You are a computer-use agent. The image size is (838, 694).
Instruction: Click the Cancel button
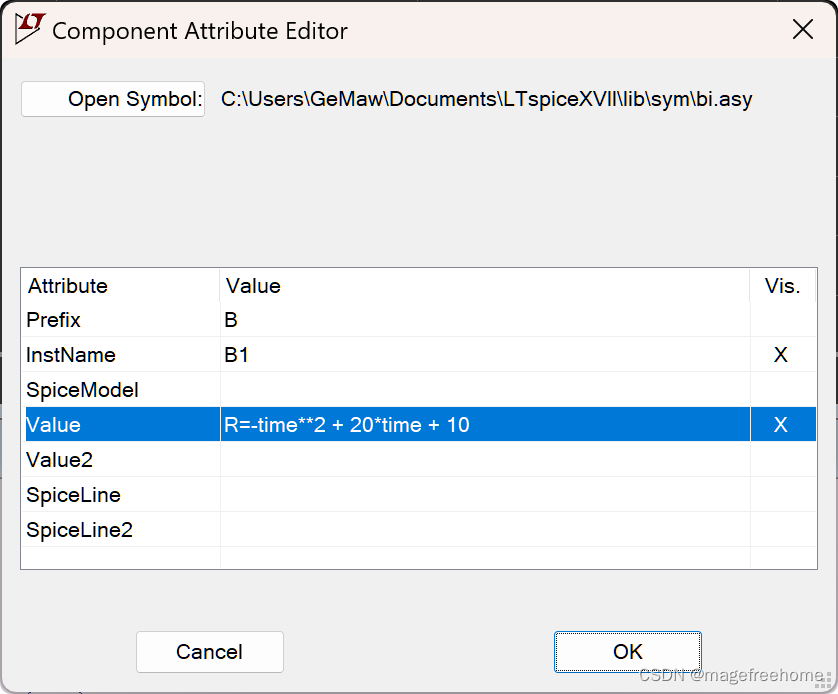click(210, 652)
